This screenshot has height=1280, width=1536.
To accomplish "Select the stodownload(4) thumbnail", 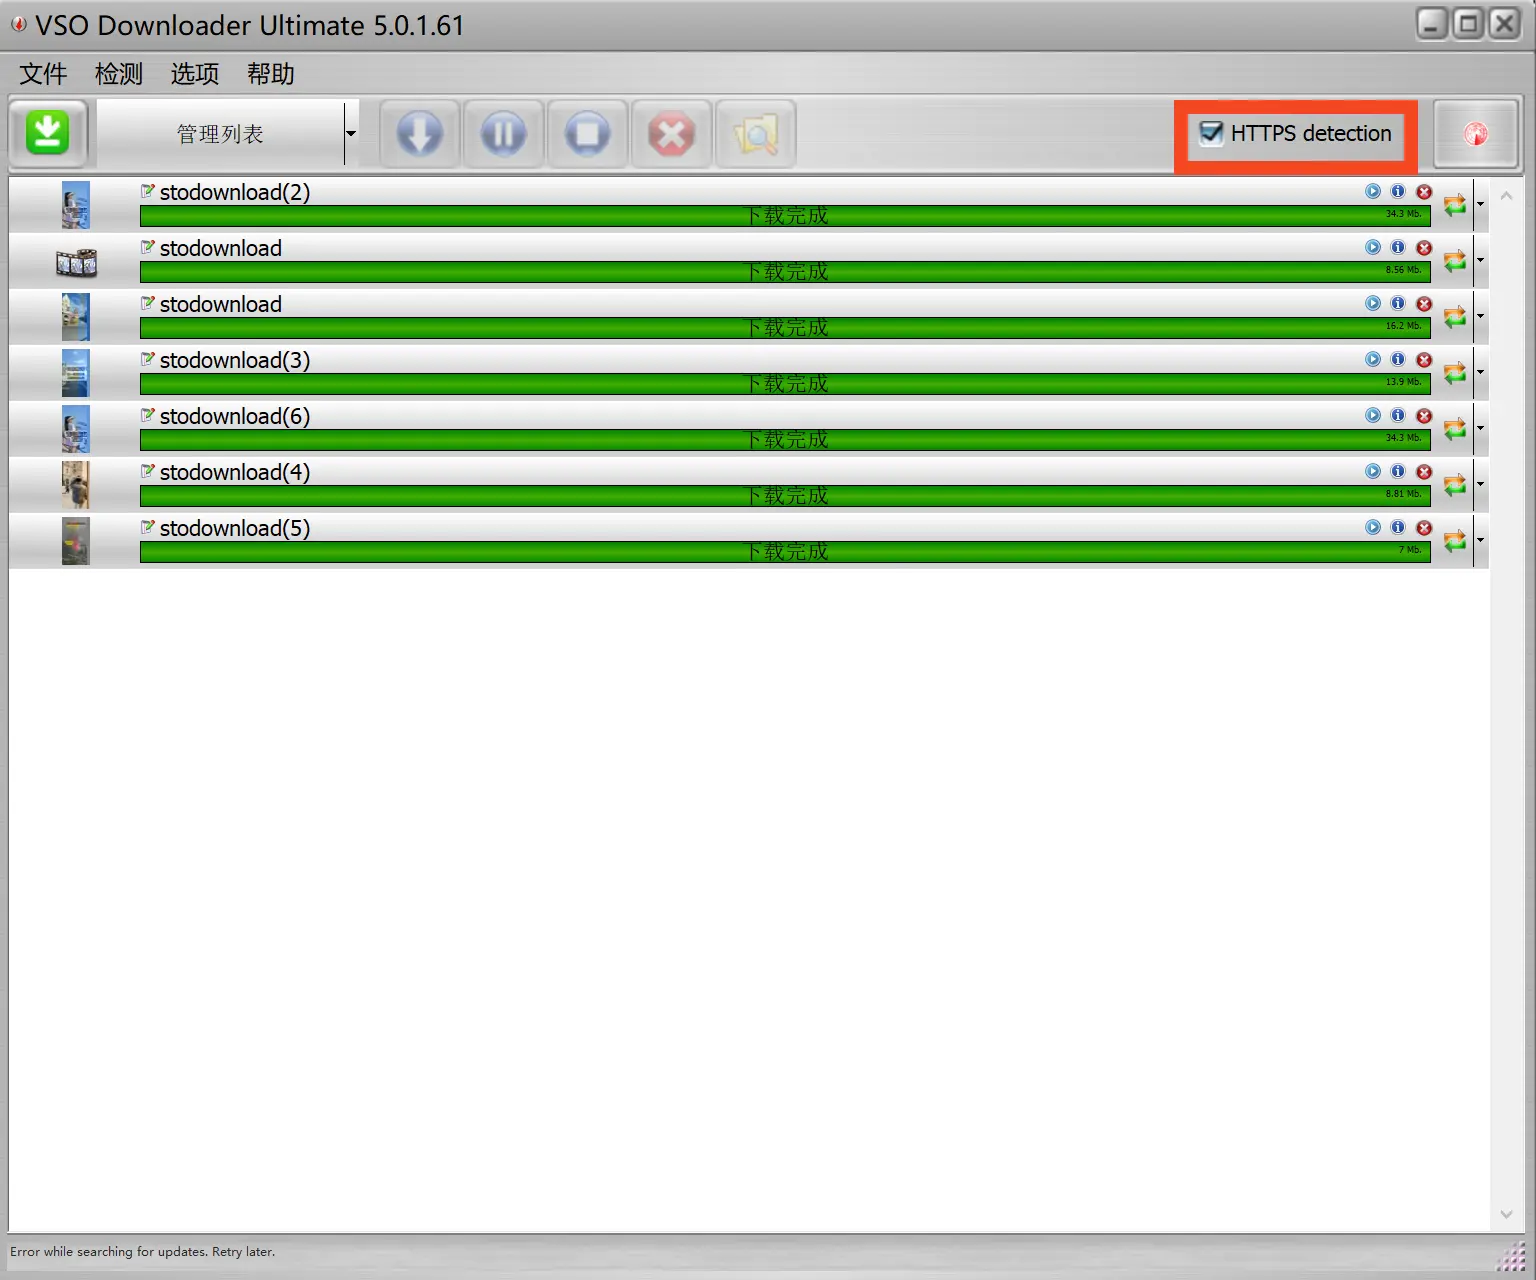I will (76, 485).
